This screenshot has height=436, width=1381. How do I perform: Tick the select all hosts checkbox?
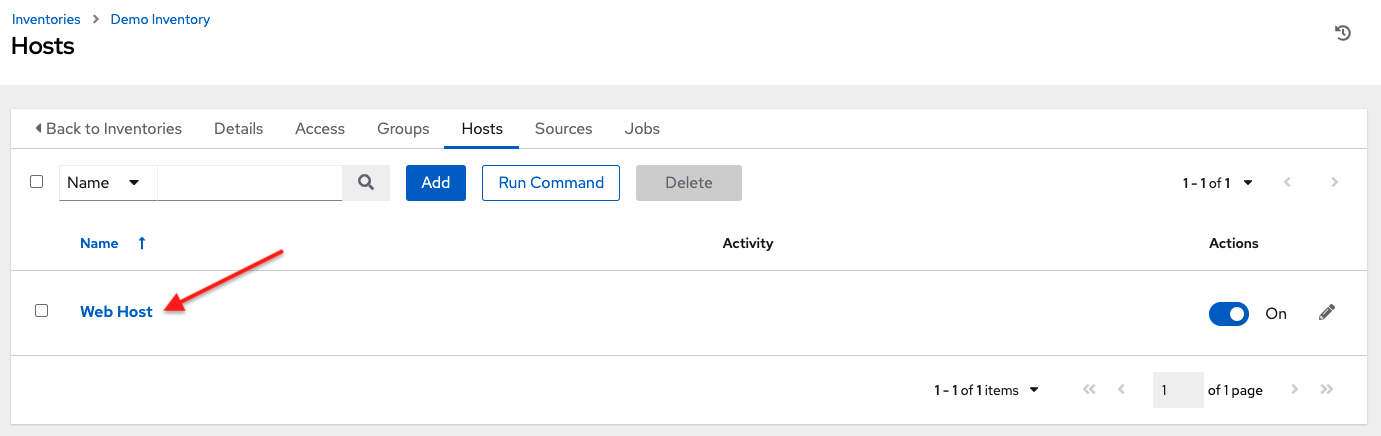point(37,182)
